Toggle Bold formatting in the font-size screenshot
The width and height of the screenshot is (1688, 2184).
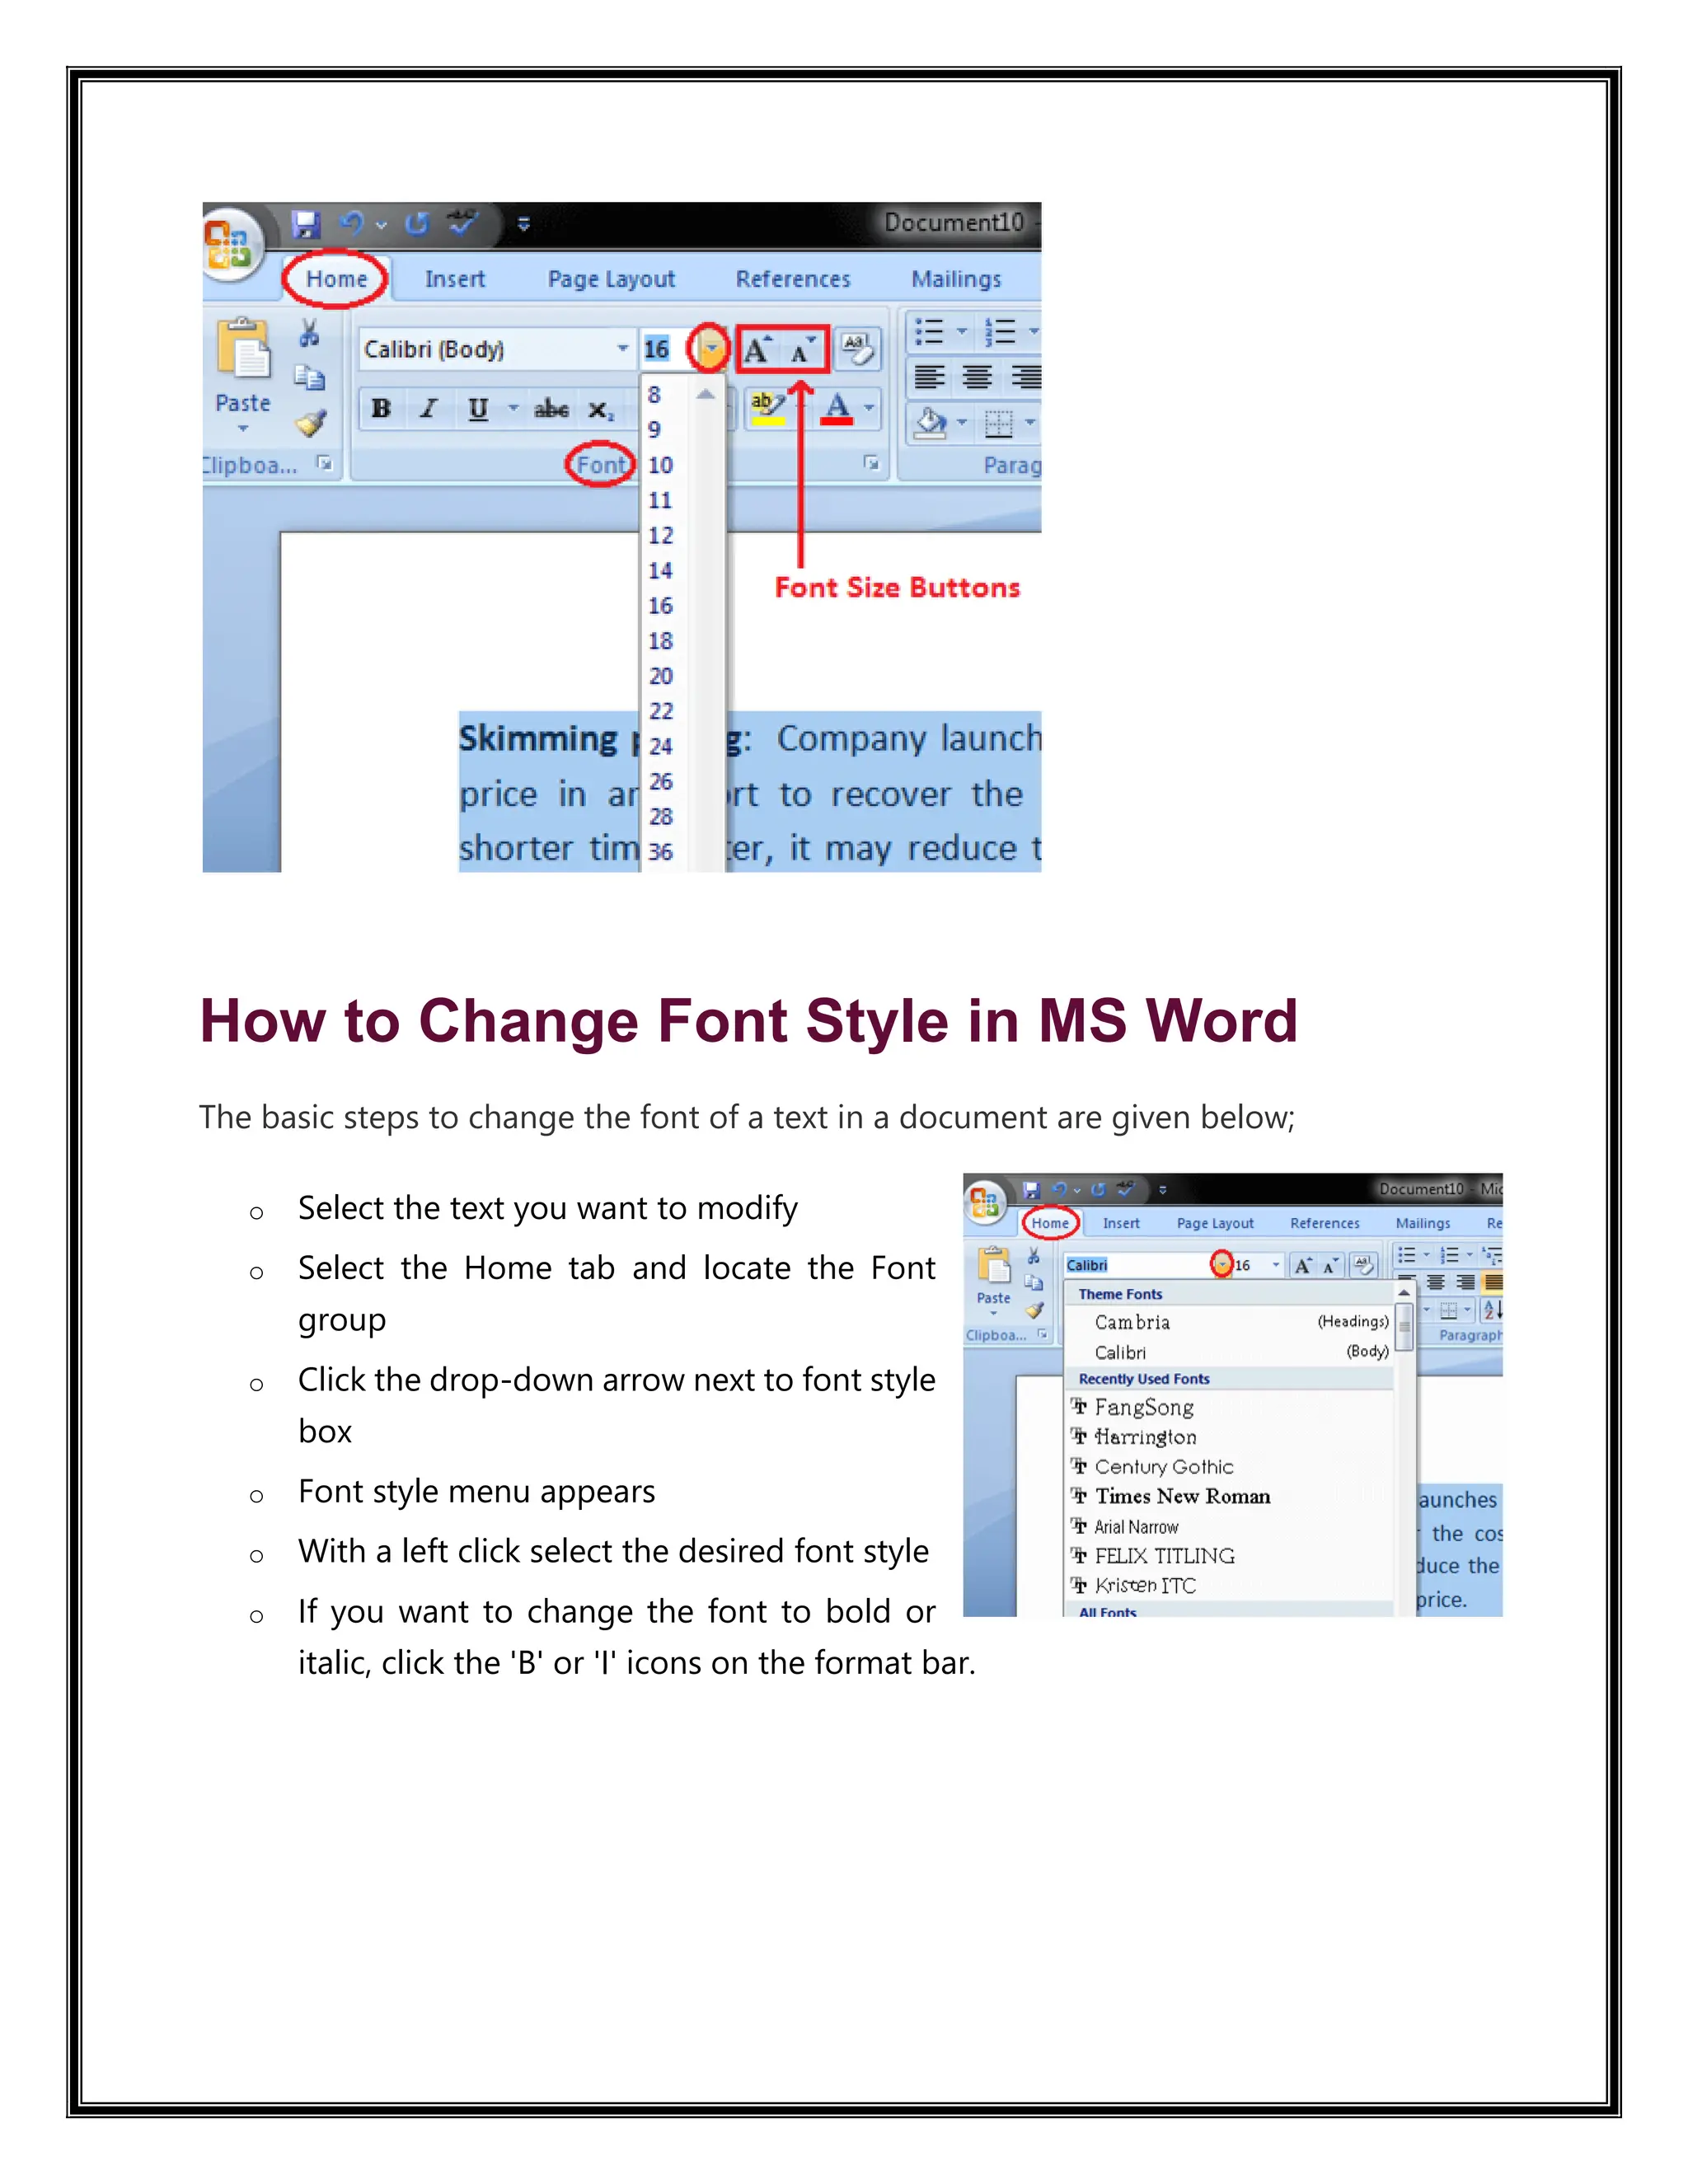tap(381, 408)
